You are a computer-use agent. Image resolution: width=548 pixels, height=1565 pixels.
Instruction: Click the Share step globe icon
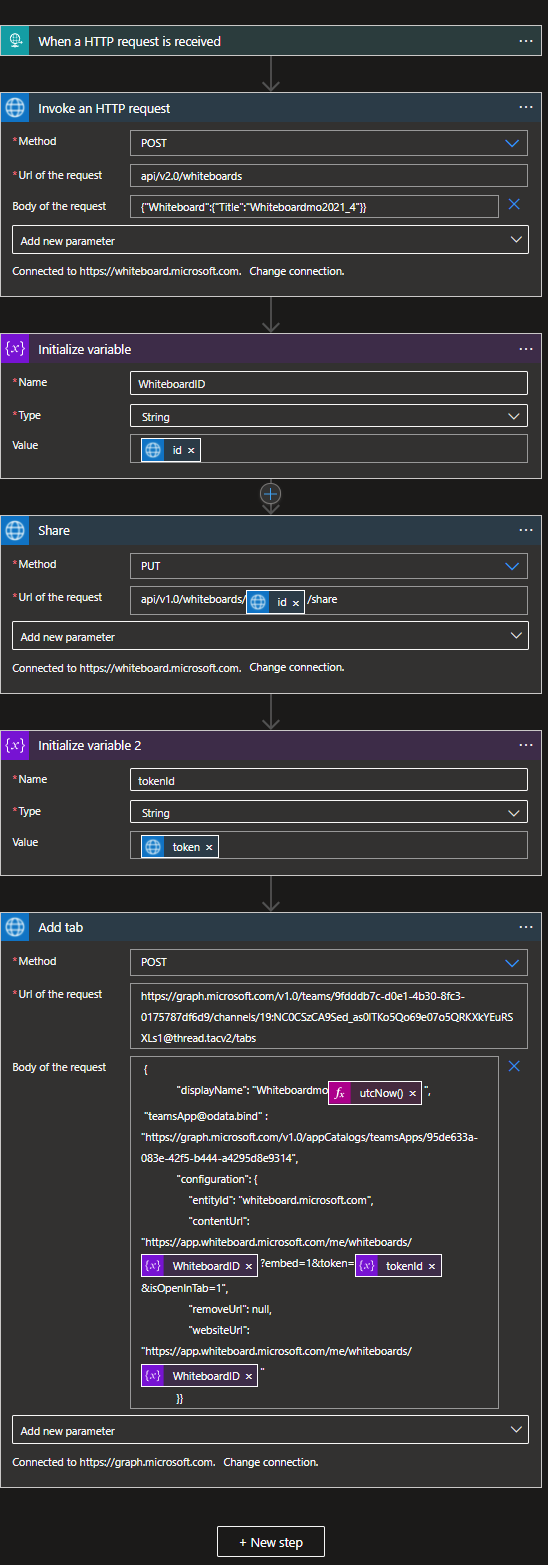click(x=15, y=530)
